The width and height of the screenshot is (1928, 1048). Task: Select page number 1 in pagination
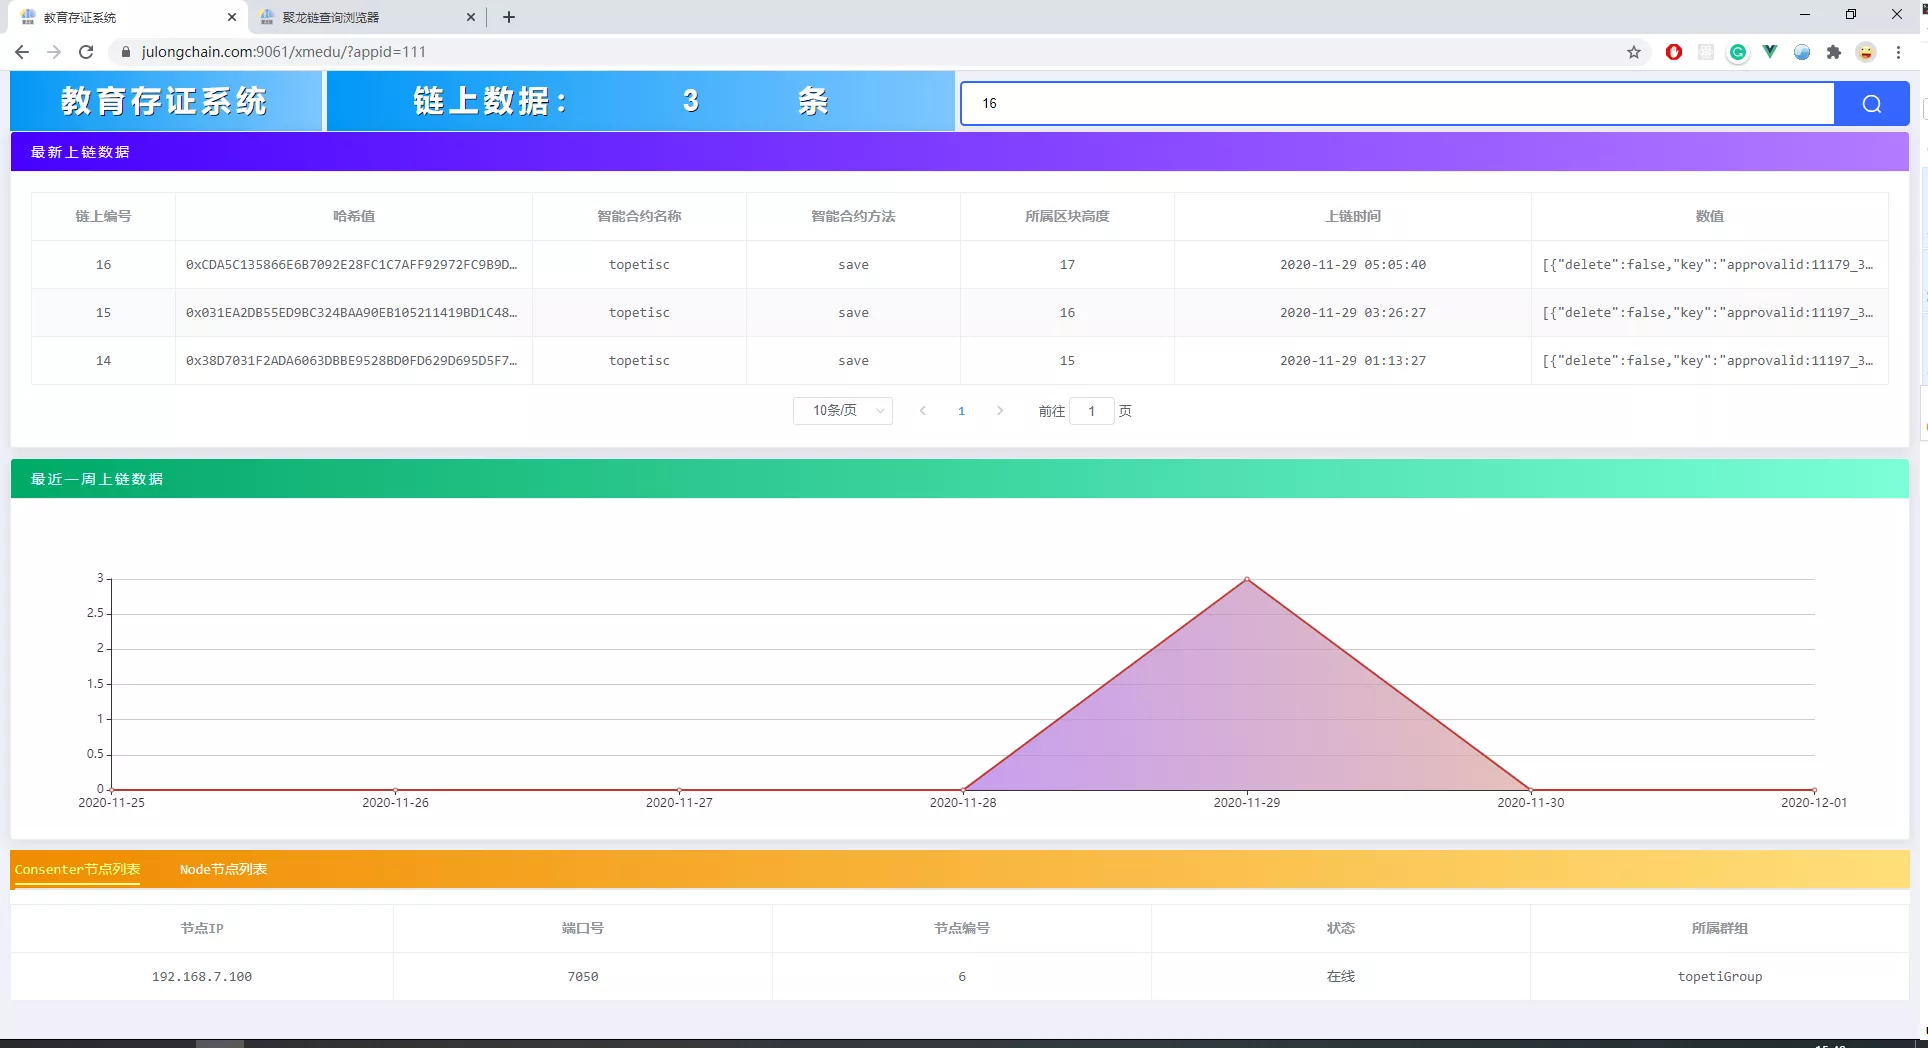961,411
